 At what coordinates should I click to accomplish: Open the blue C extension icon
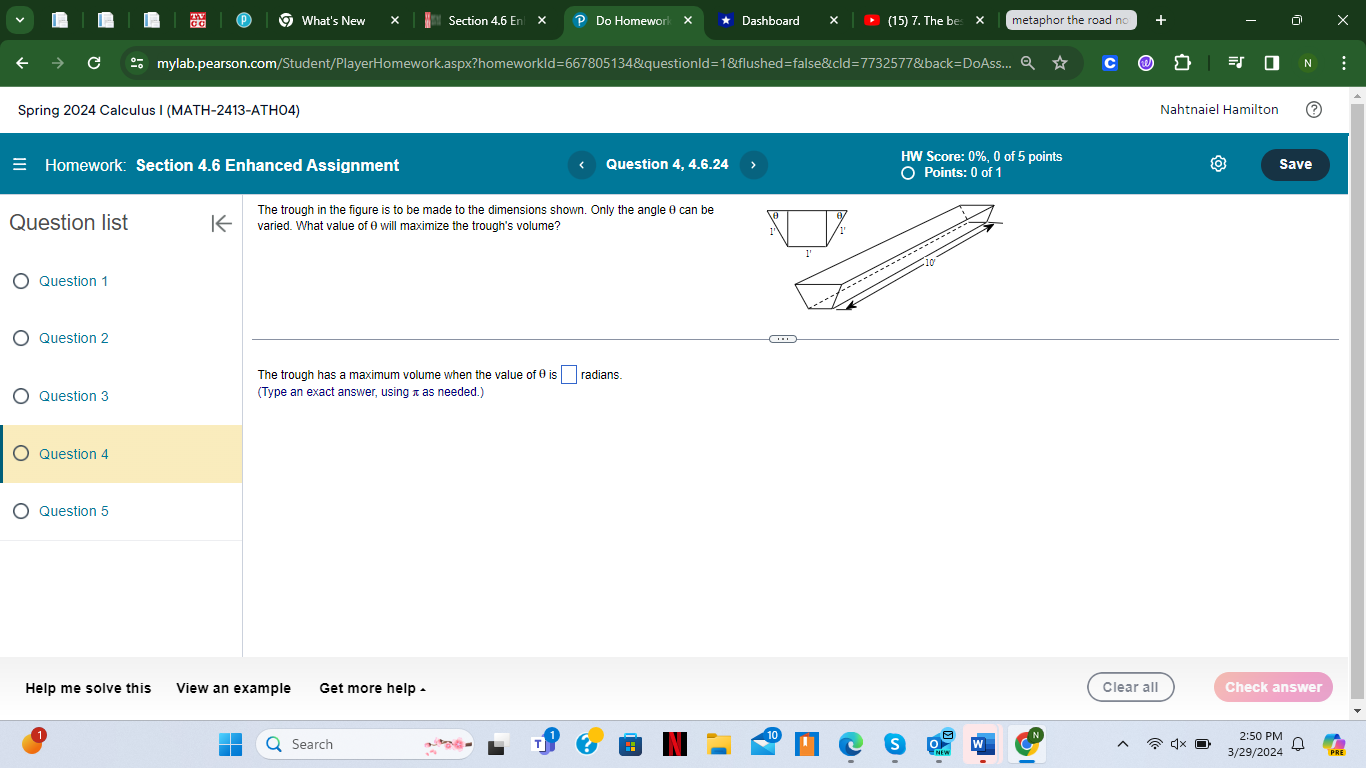click(x=1108, y=63)
